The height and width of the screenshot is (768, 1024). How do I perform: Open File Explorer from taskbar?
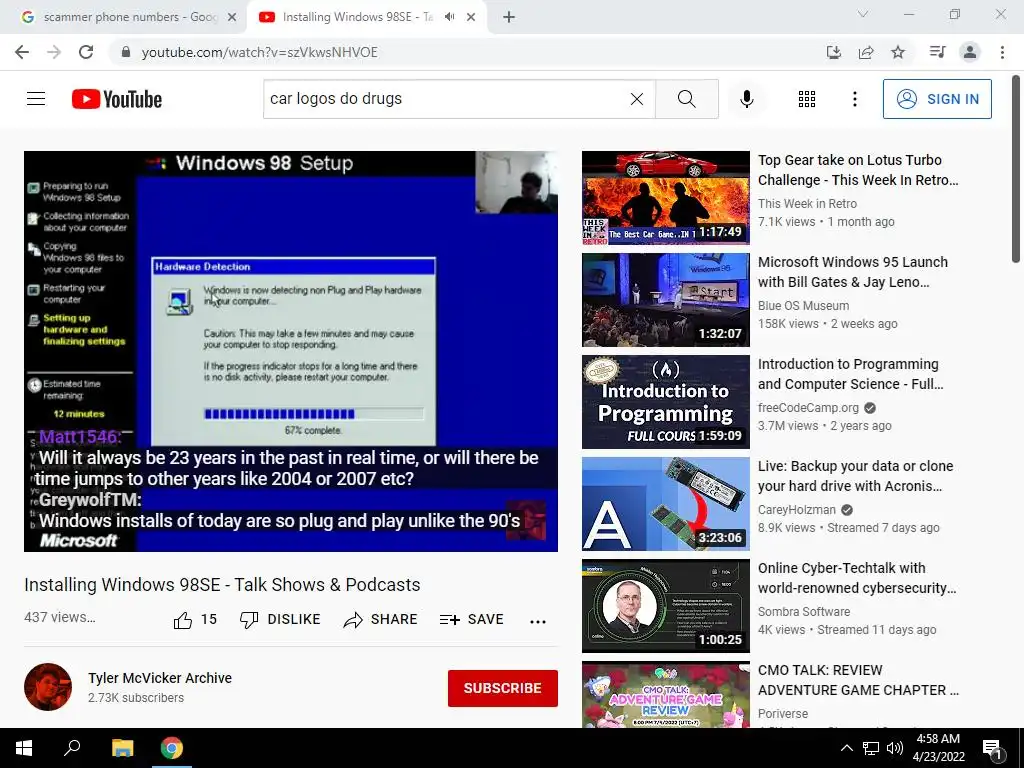click(122, 748)
